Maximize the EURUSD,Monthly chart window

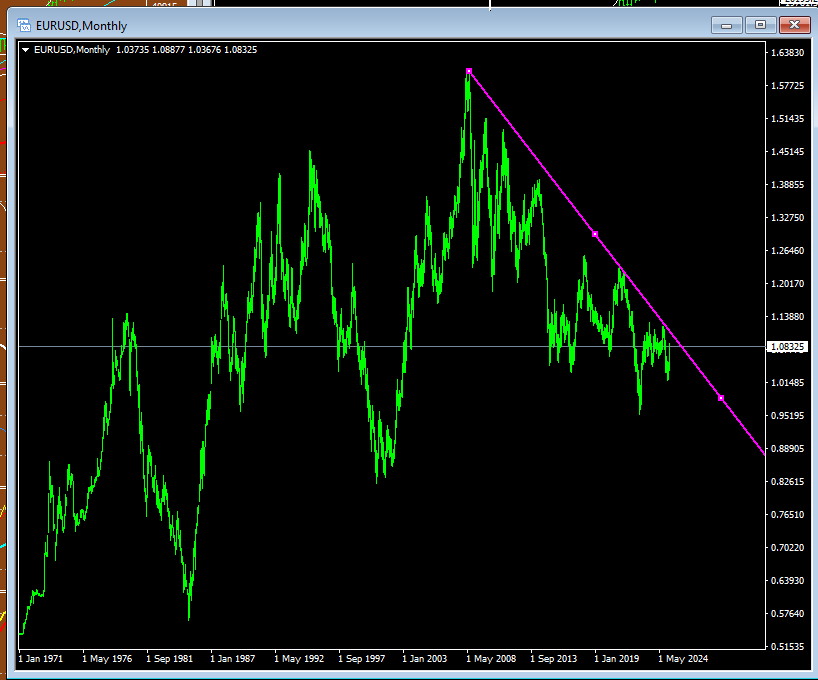[x=760, y=25]
